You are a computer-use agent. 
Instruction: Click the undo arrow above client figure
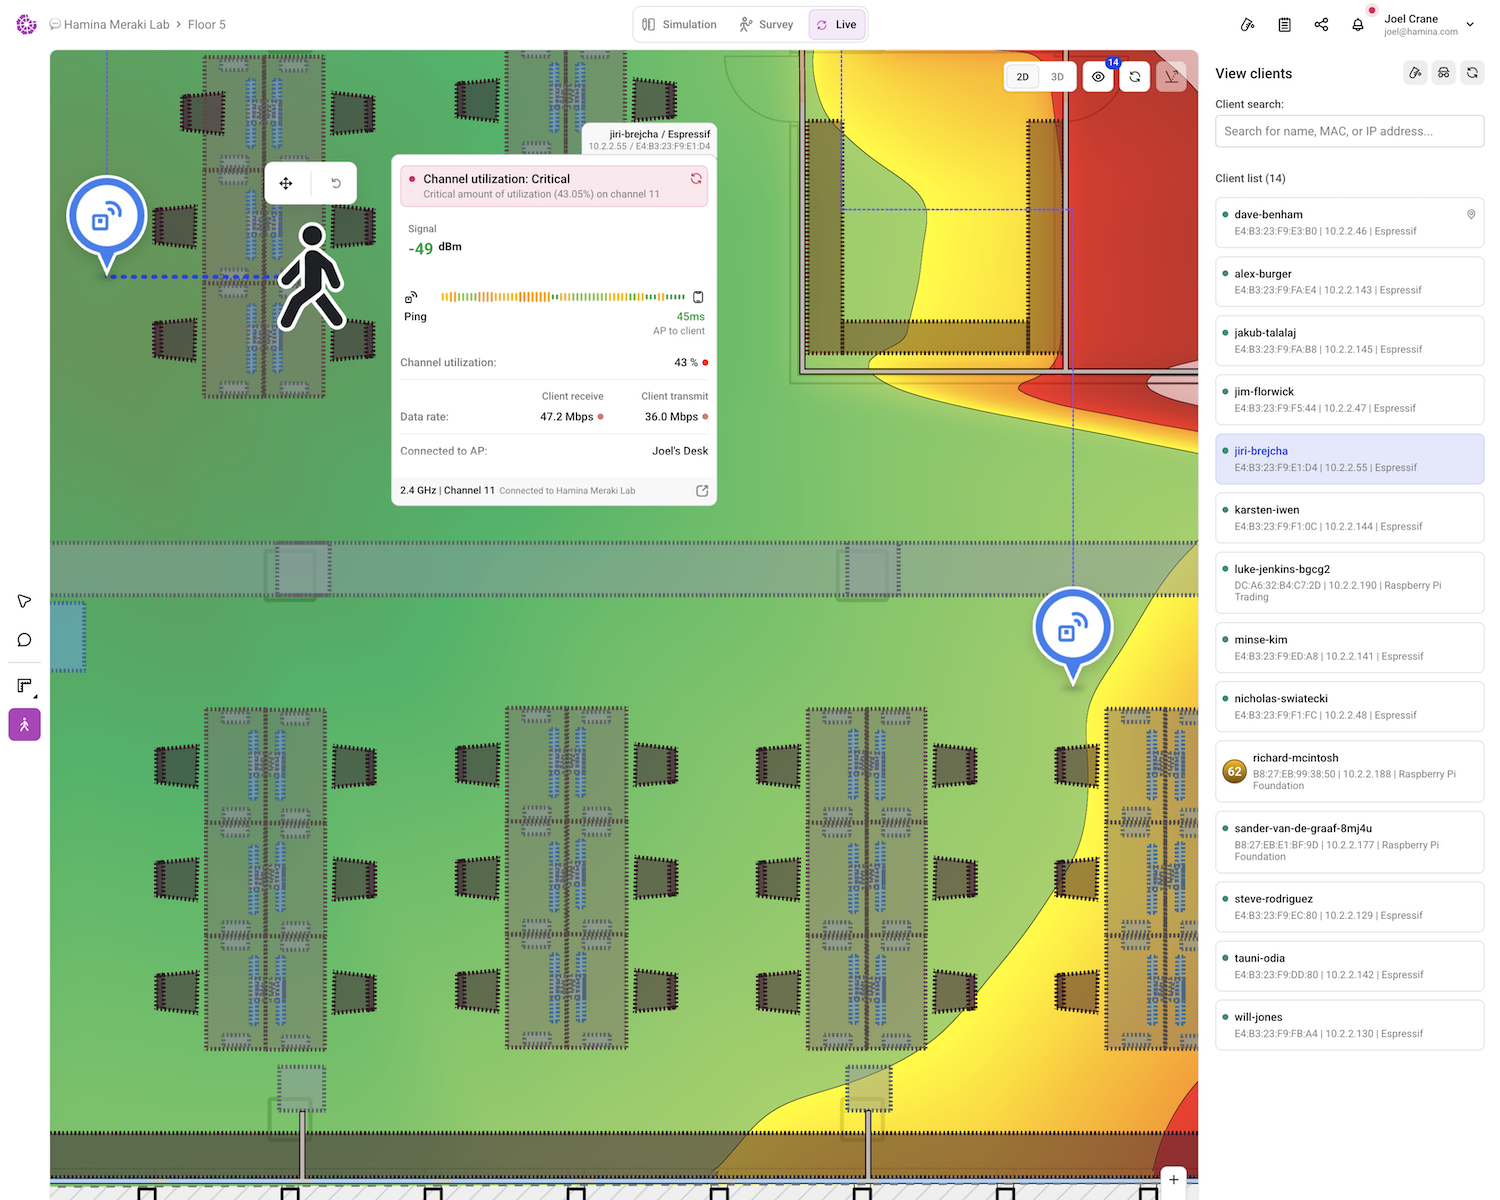[x=336, y=183]
